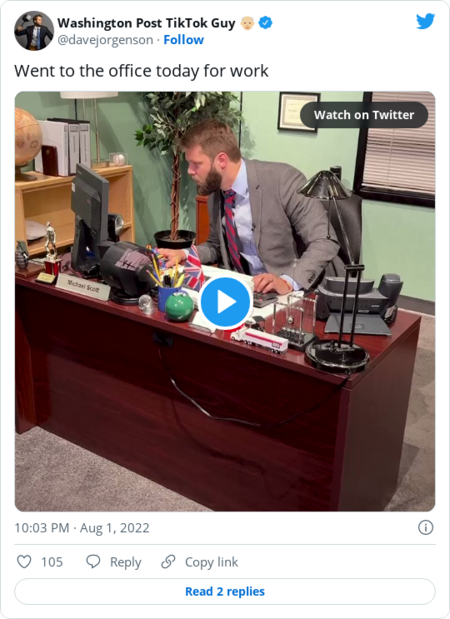
Task: Follow @davejorgenson
Action: pyautogui.click(x=184, y=40)
